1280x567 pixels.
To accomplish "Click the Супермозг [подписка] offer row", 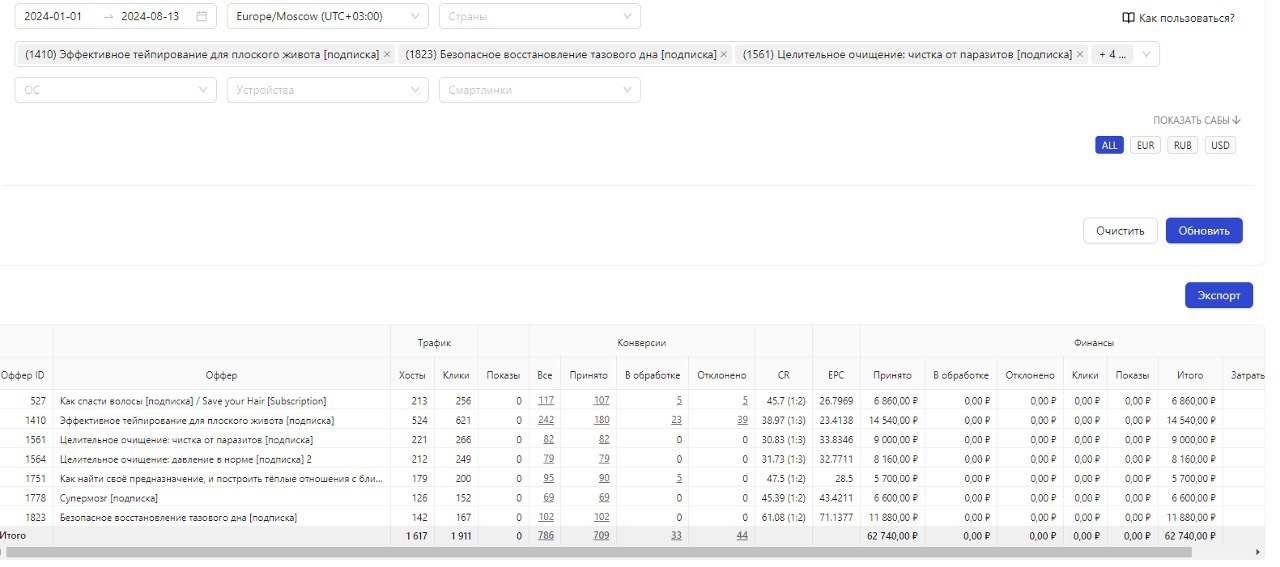I will click(632, 498).
